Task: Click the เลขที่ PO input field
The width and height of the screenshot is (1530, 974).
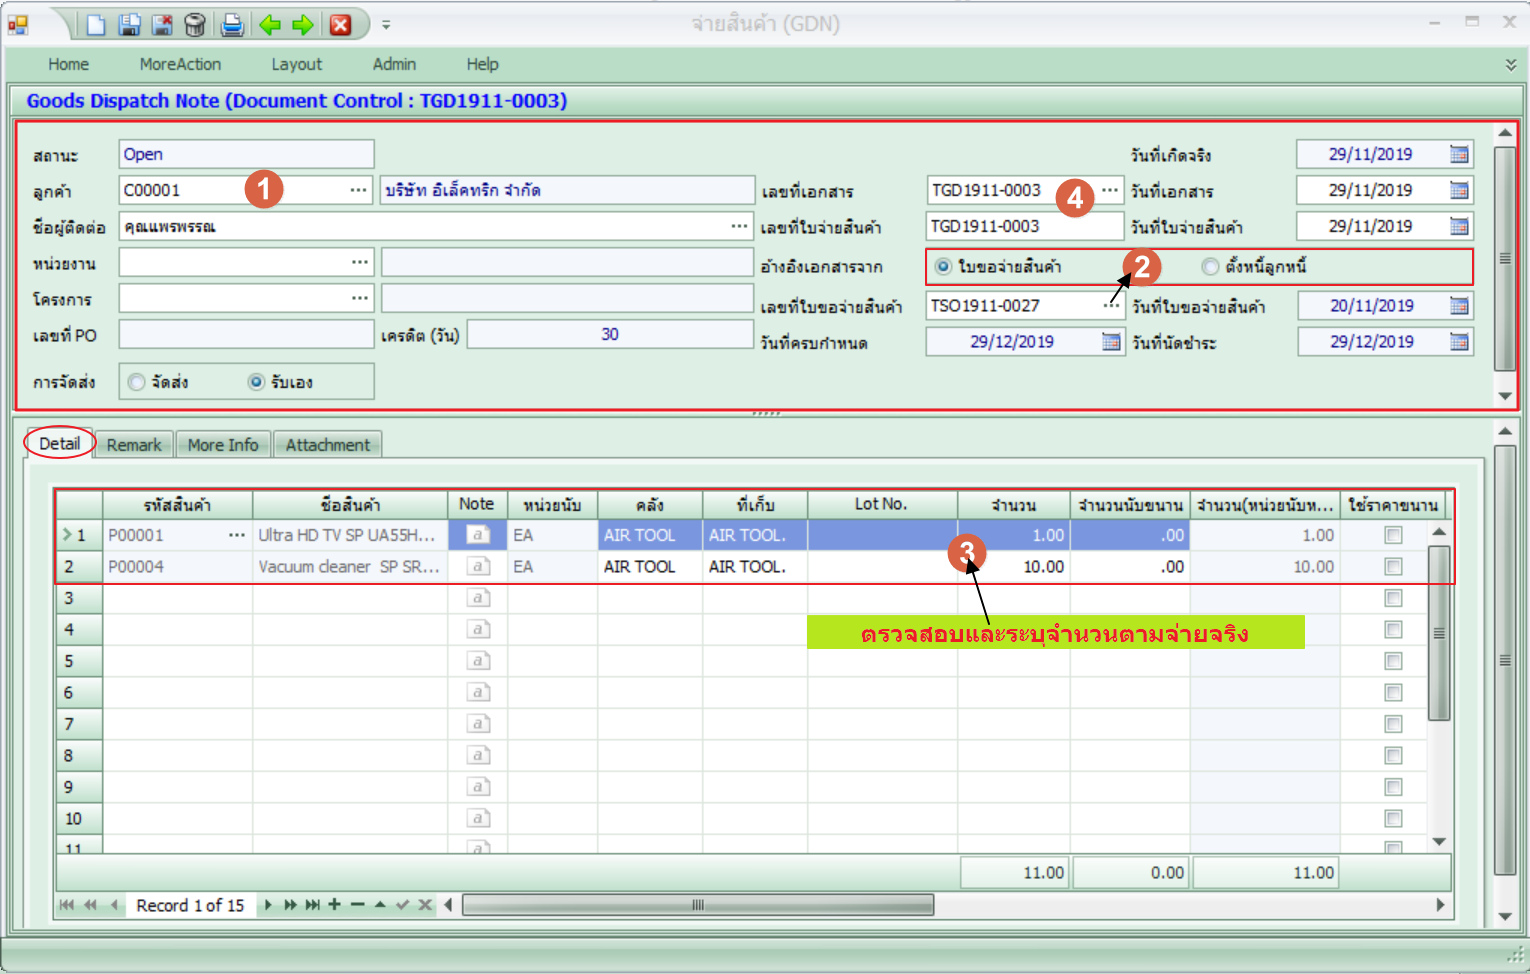Action: tap(246, 334)
